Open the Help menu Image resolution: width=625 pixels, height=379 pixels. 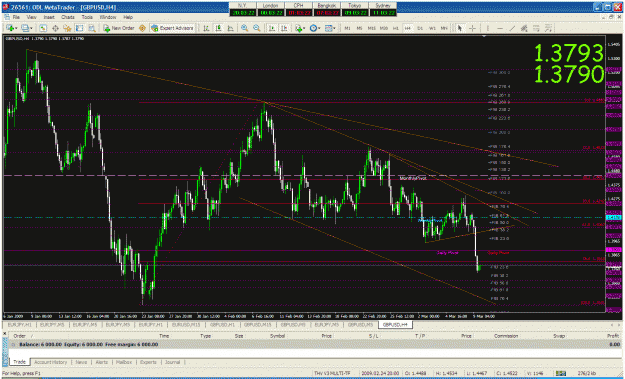pyautogui.click(x=128, y=17)
